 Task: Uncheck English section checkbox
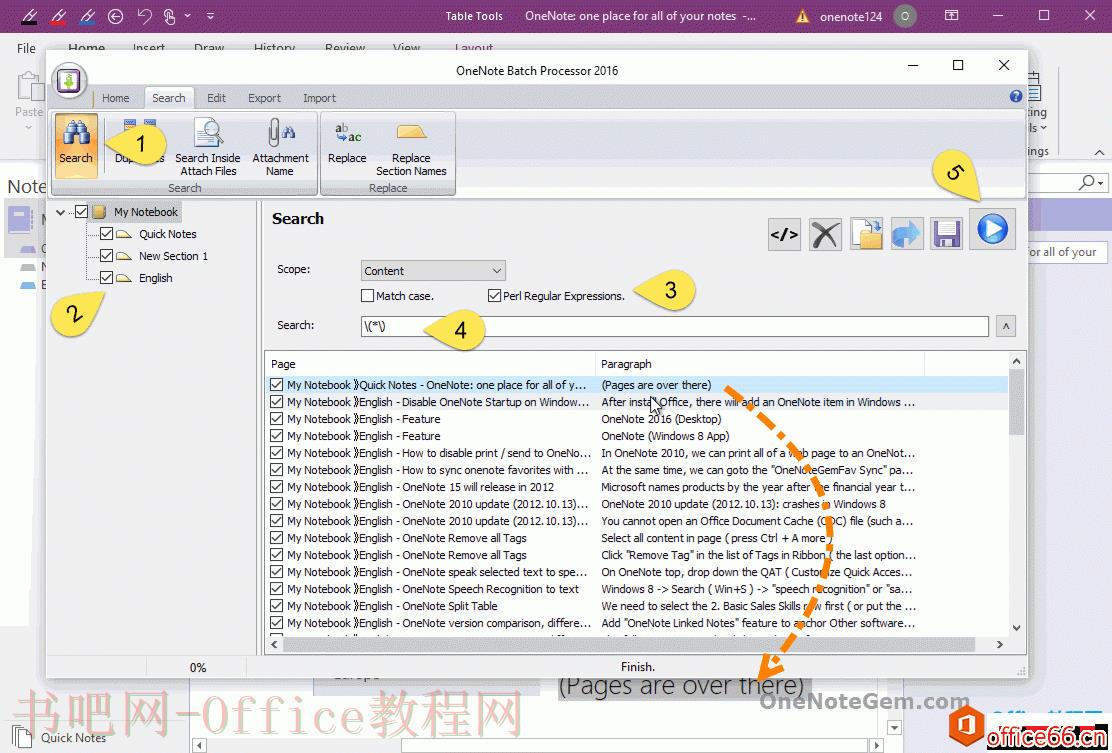point(106,277)
